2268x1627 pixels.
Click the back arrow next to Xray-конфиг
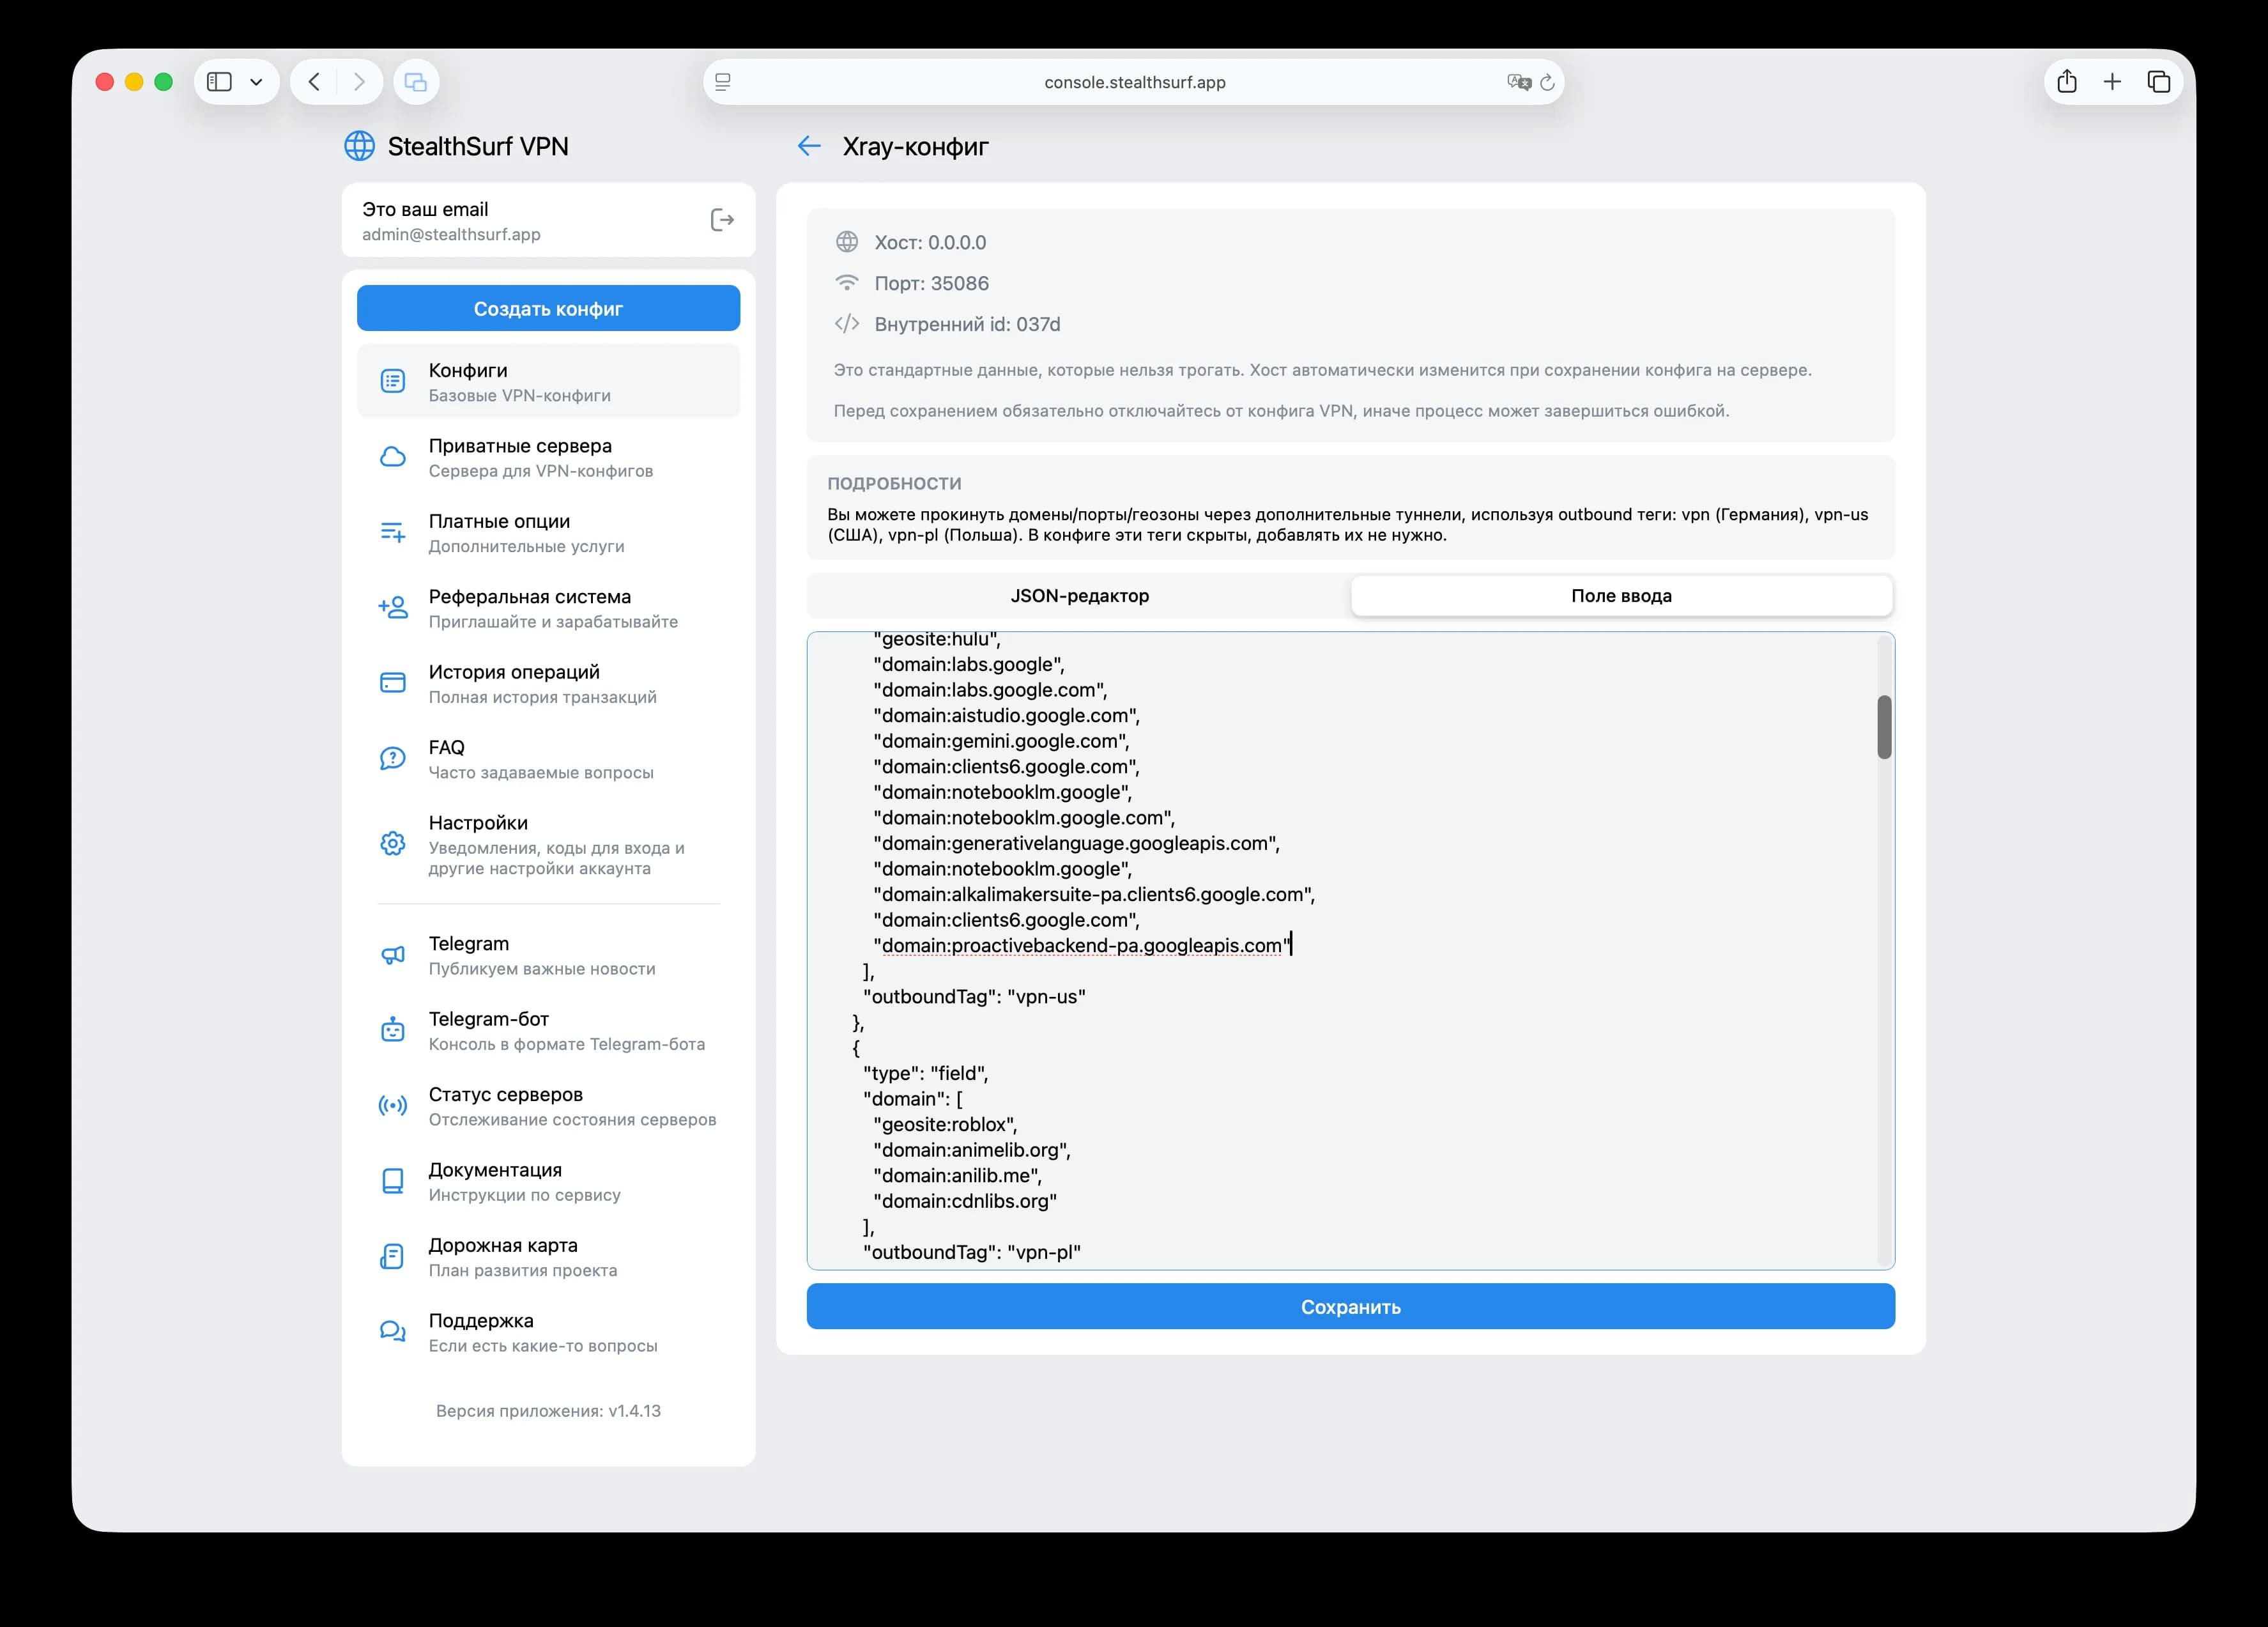tap(809, 147)
